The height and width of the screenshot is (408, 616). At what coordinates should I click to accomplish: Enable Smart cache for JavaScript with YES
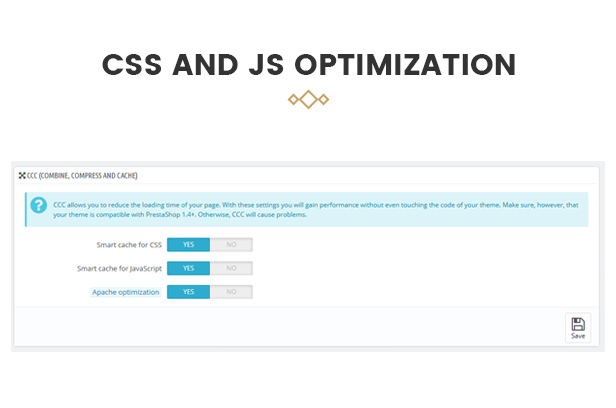188,268
